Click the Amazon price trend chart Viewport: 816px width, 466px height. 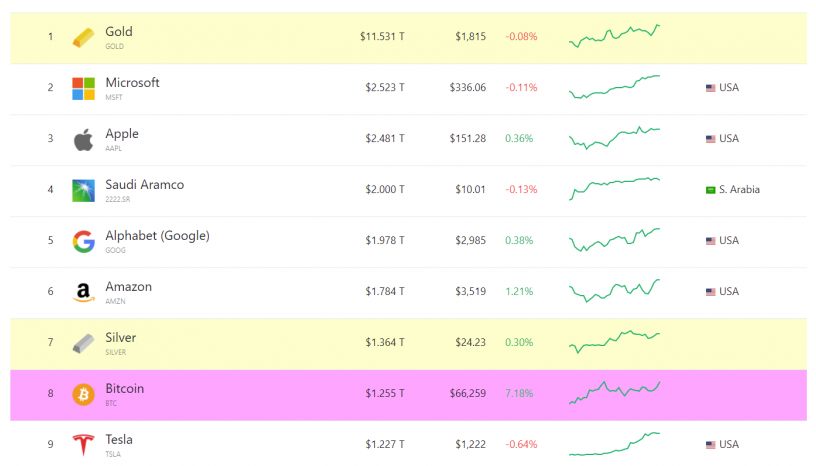(614, 290)
